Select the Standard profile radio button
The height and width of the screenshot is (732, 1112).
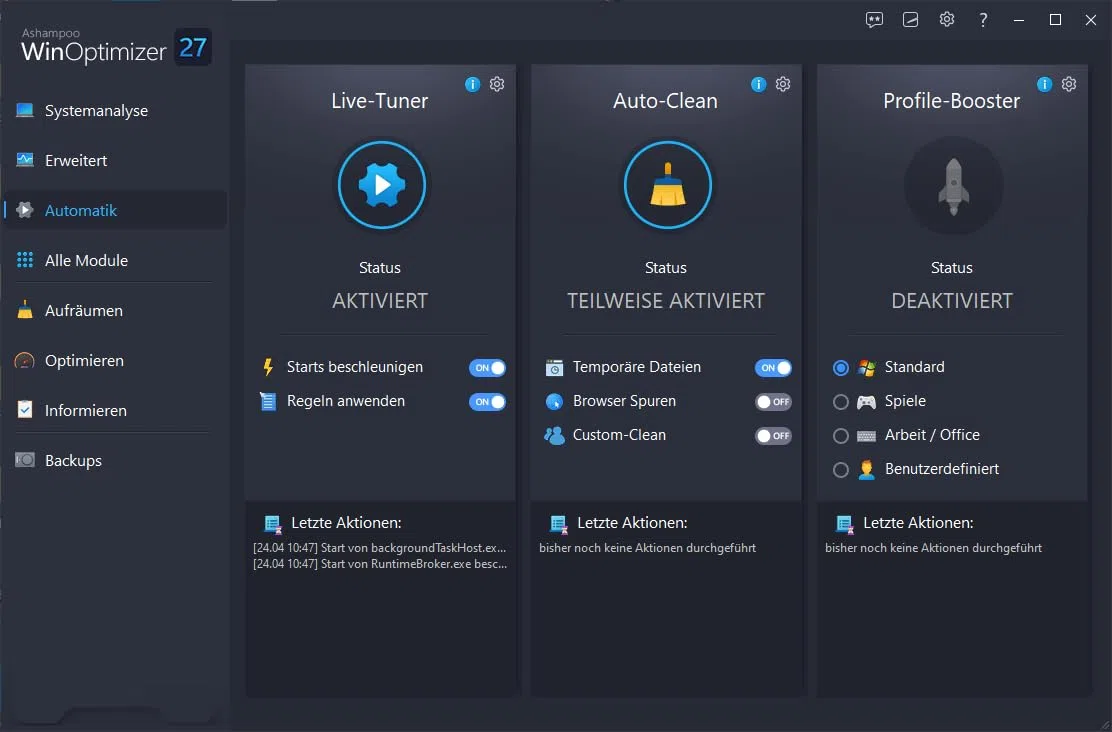[x=840, y=367]
